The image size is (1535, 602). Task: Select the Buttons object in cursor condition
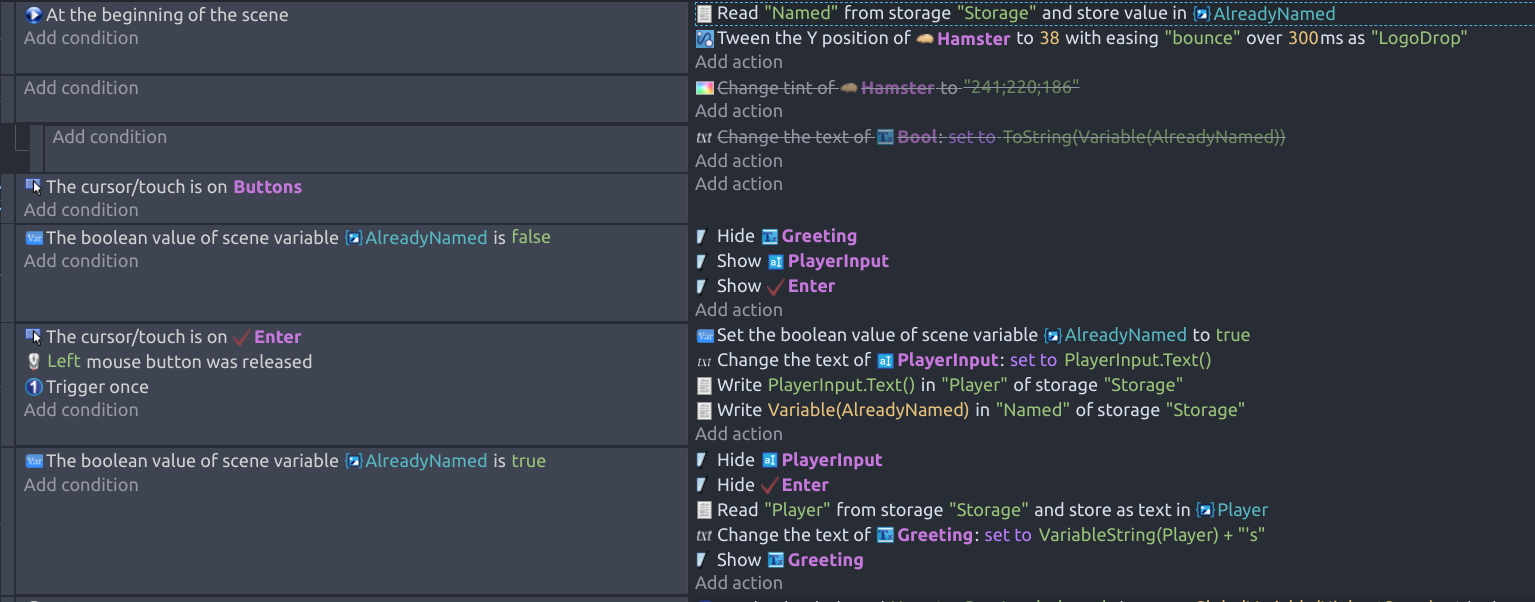click(268, 187)
